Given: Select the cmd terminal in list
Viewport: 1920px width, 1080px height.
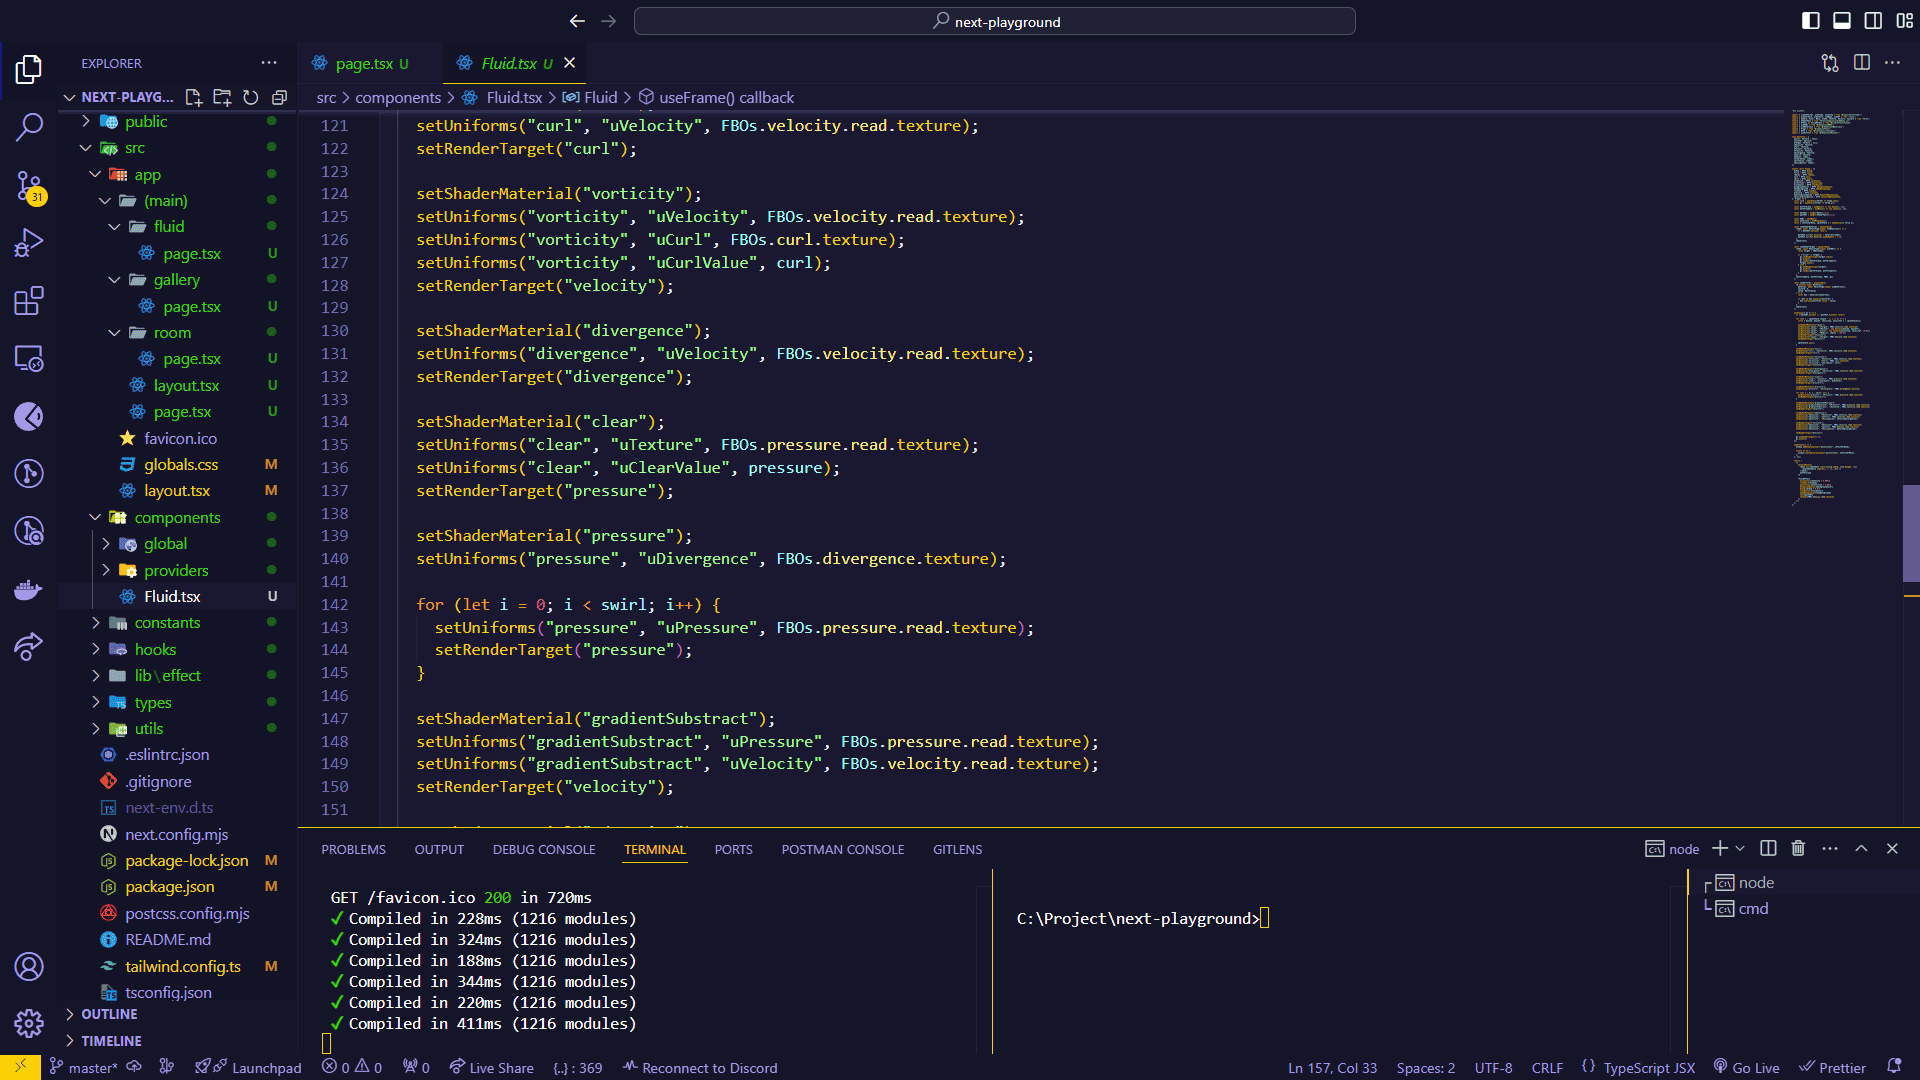Looking at the screenshot, I should pos(1752,908).
